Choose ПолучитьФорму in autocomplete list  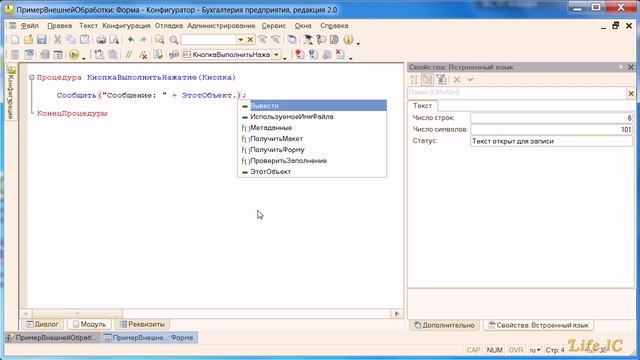coord(312,150)
